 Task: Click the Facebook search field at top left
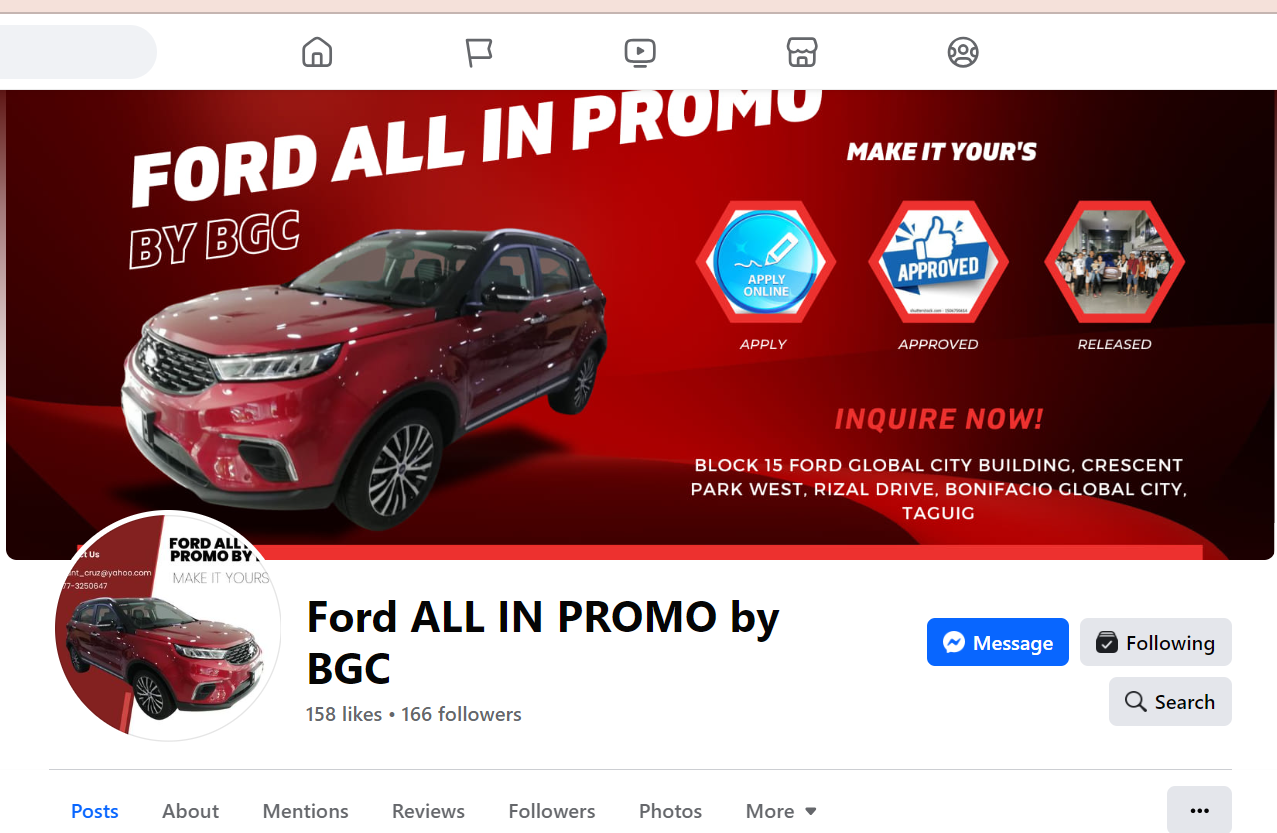[x=78, y=52]
